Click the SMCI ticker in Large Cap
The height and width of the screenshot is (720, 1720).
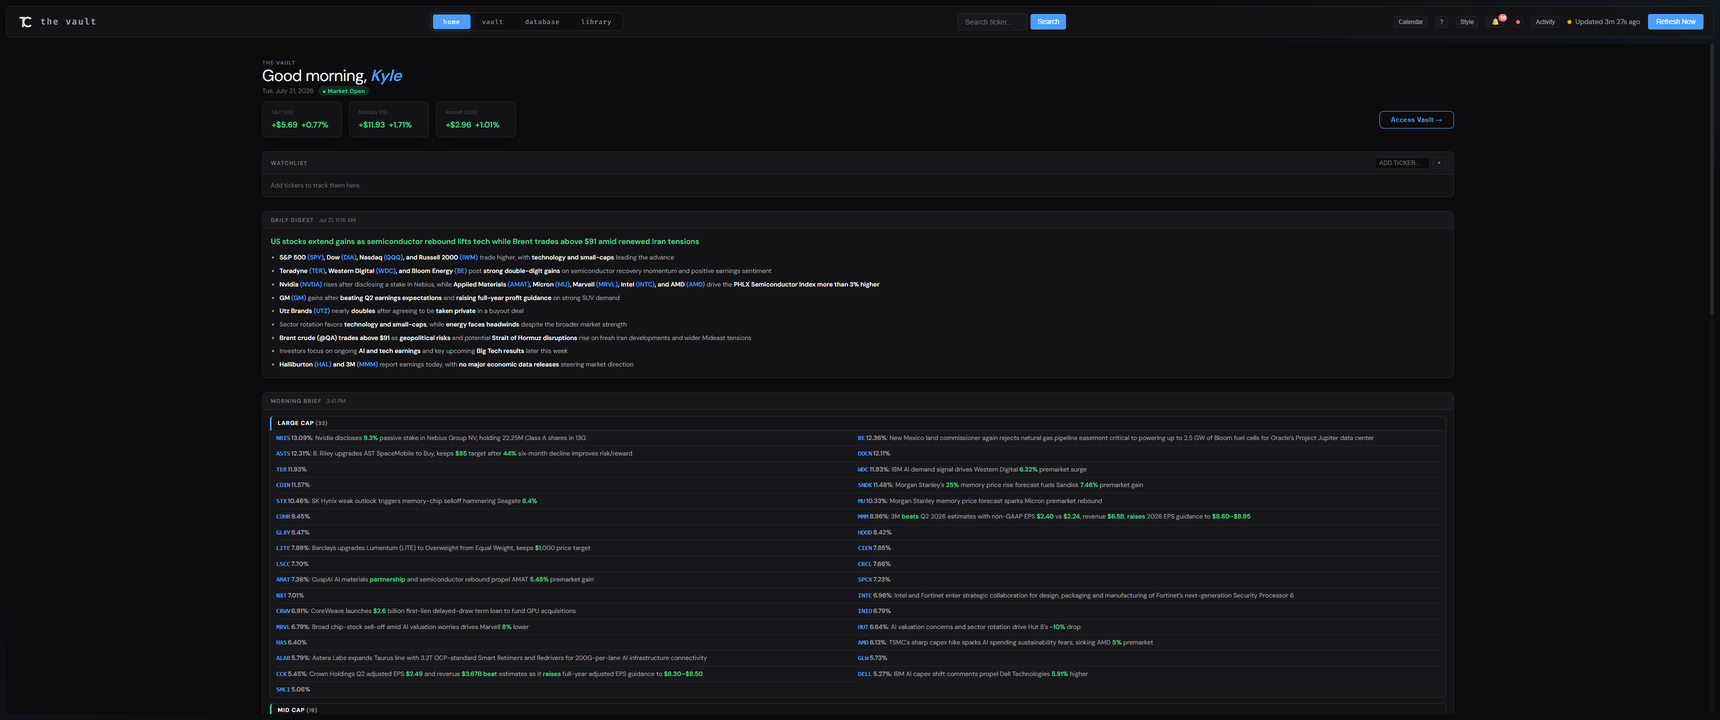pyautogui.click(x=283, y=690)
